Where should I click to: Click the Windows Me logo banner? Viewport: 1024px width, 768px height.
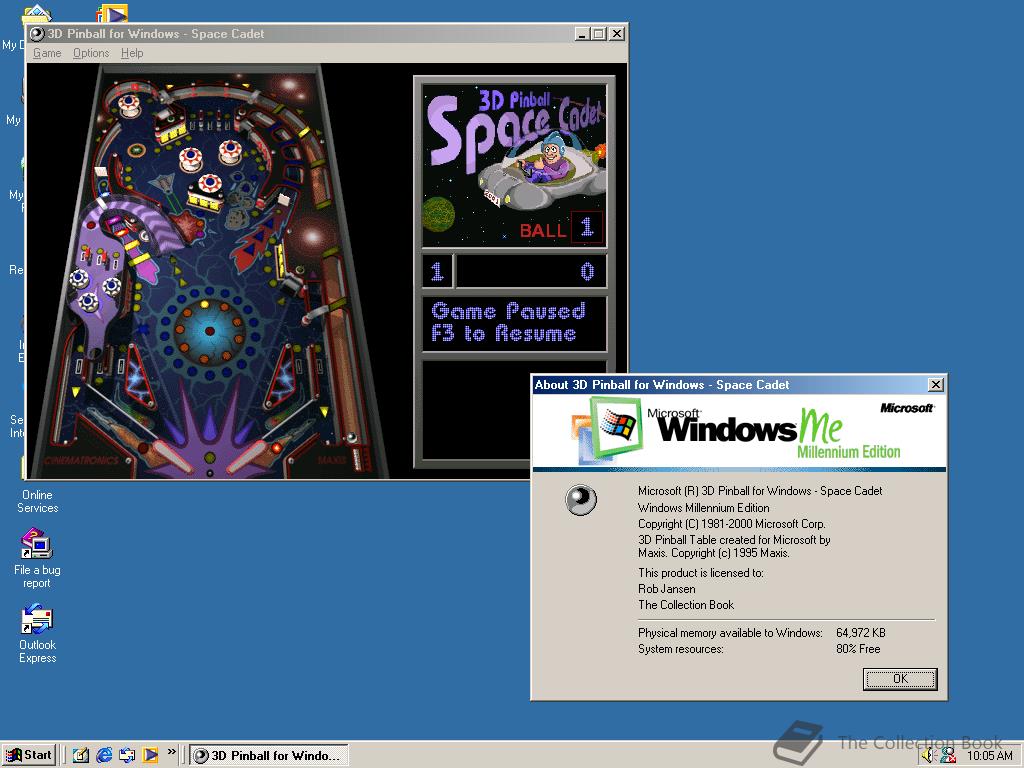(x=739, y=431)
